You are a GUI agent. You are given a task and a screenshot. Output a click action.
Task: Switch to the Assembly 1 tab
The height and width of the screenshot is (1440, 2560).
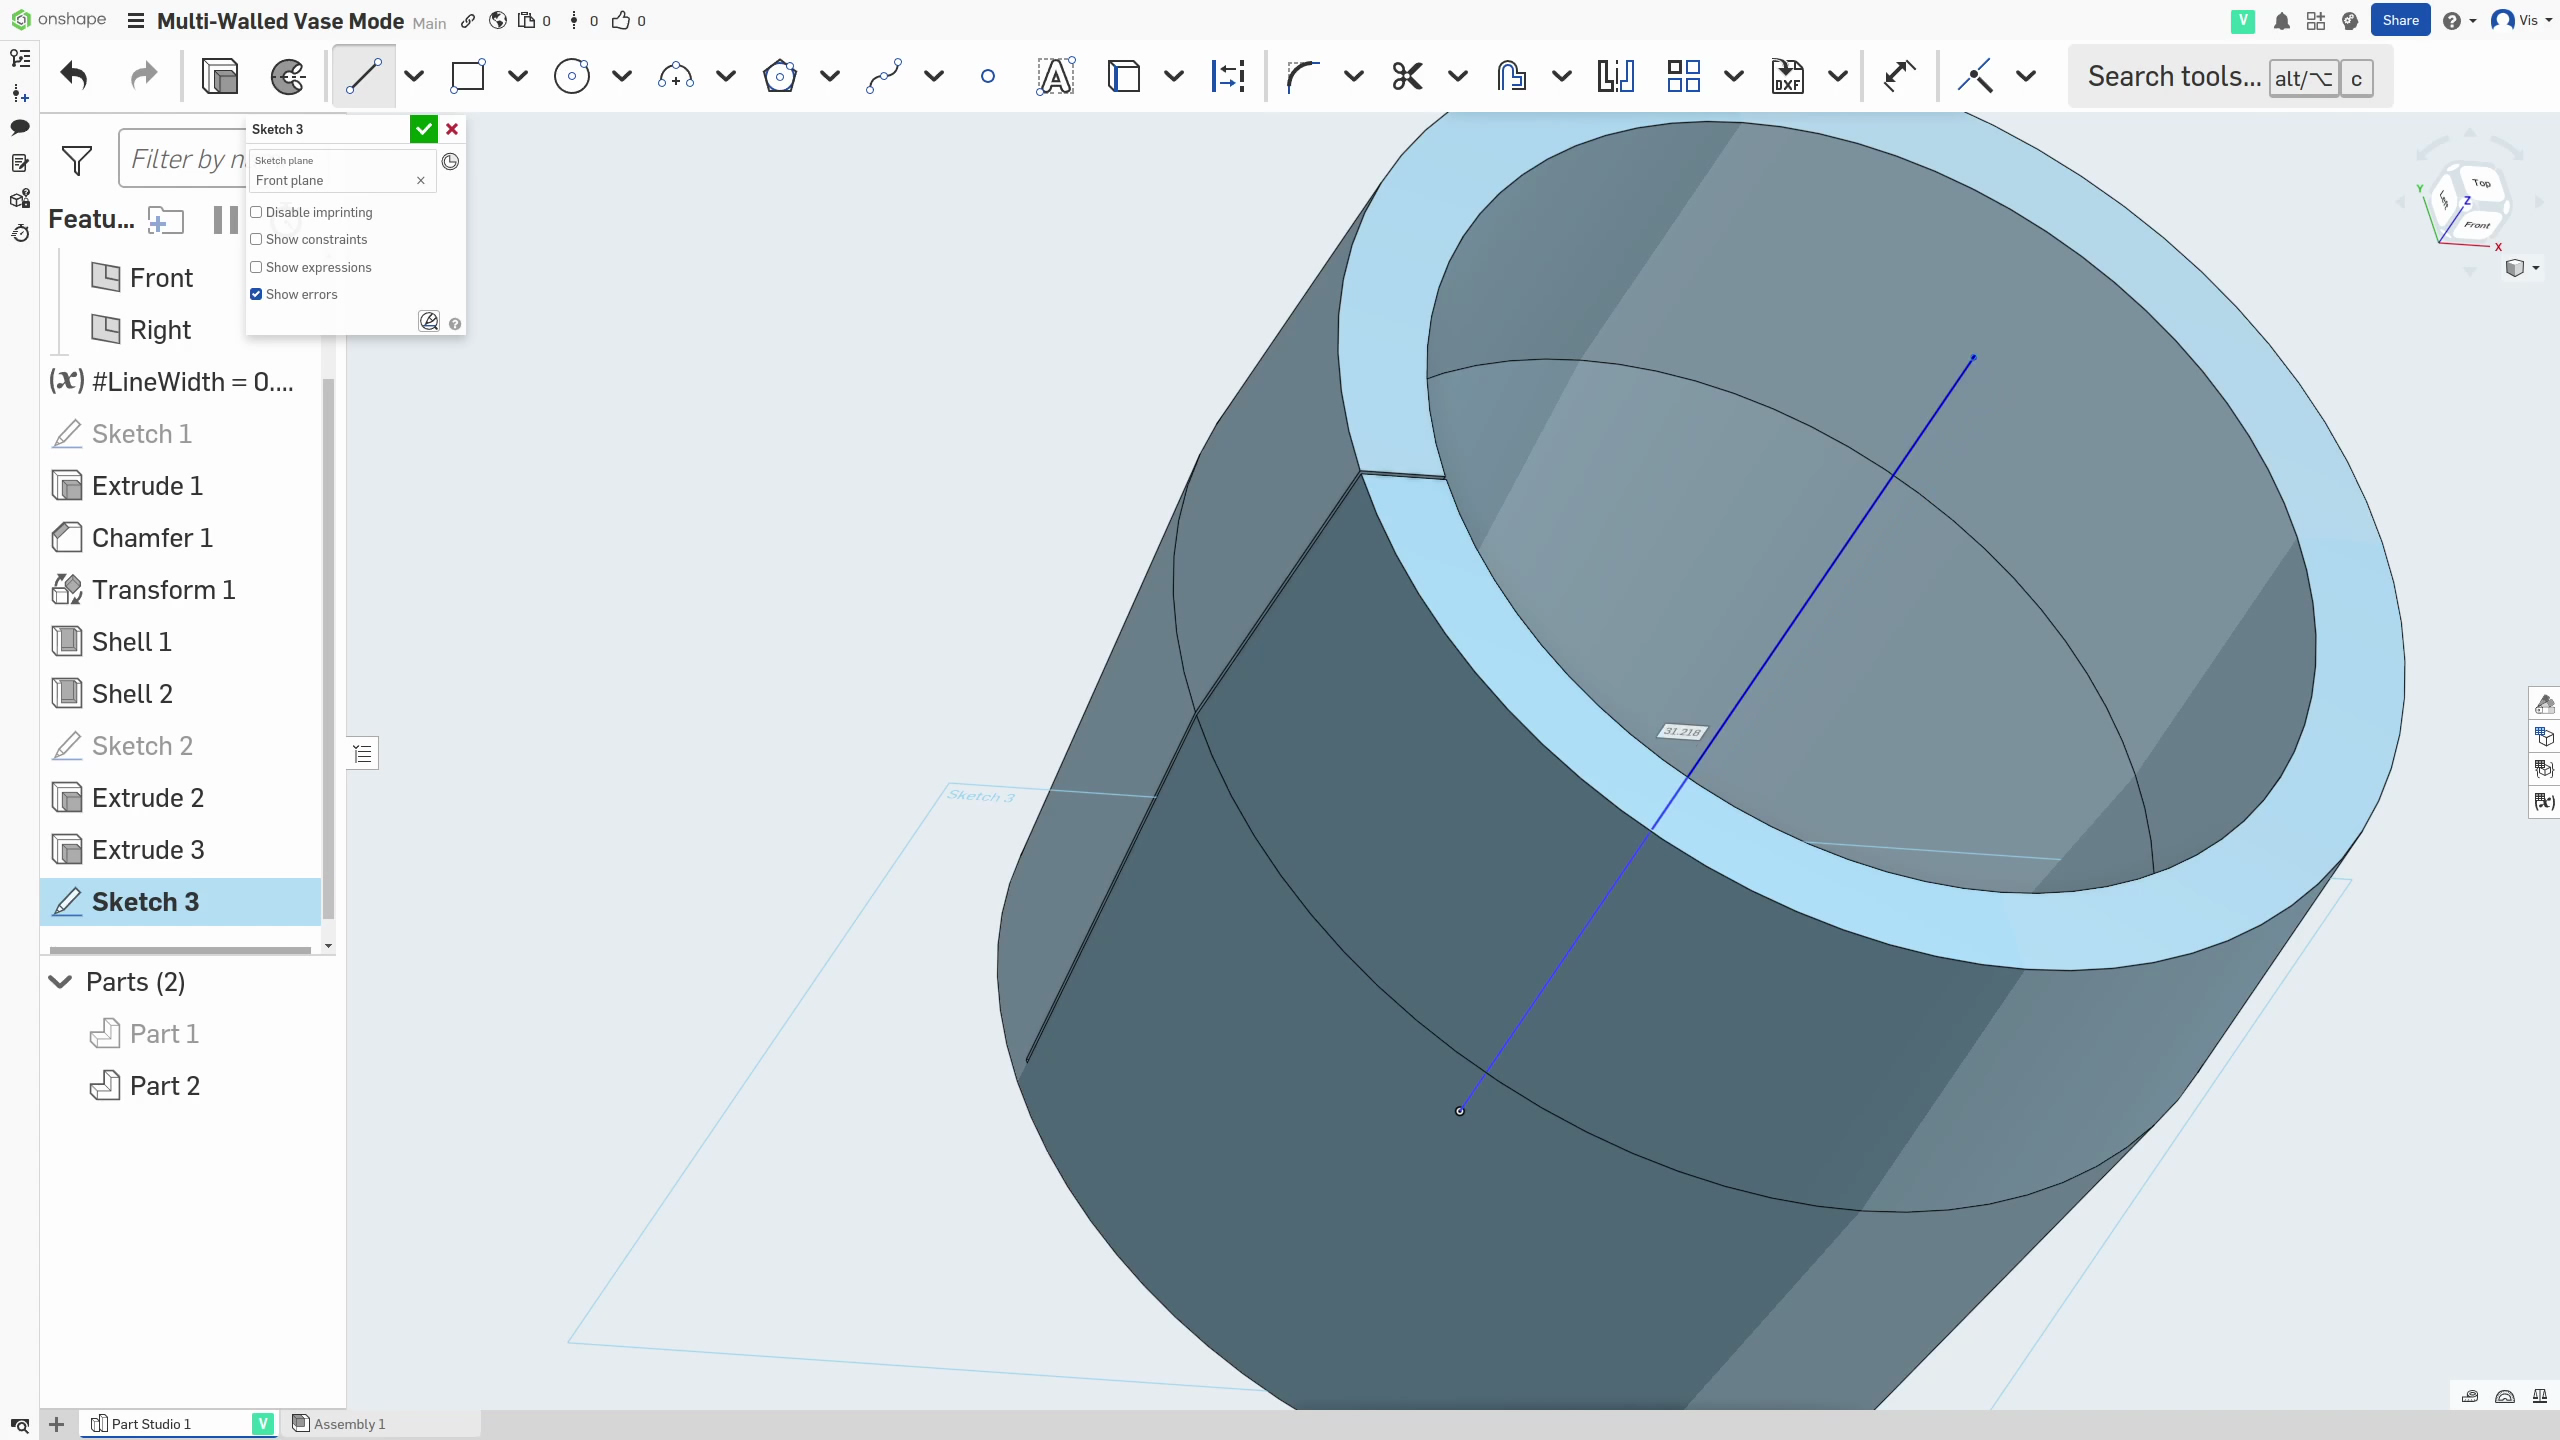point(349,1424)
